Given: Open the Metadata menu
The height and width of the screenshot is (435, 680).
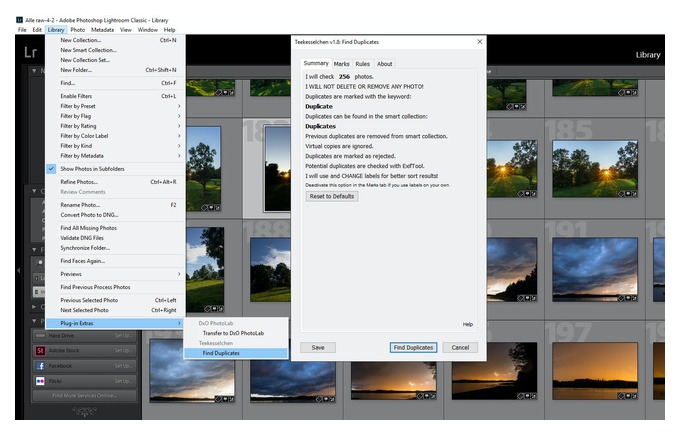Looking at the screenshot, I should pyautogui.click(x=102, y=30).
